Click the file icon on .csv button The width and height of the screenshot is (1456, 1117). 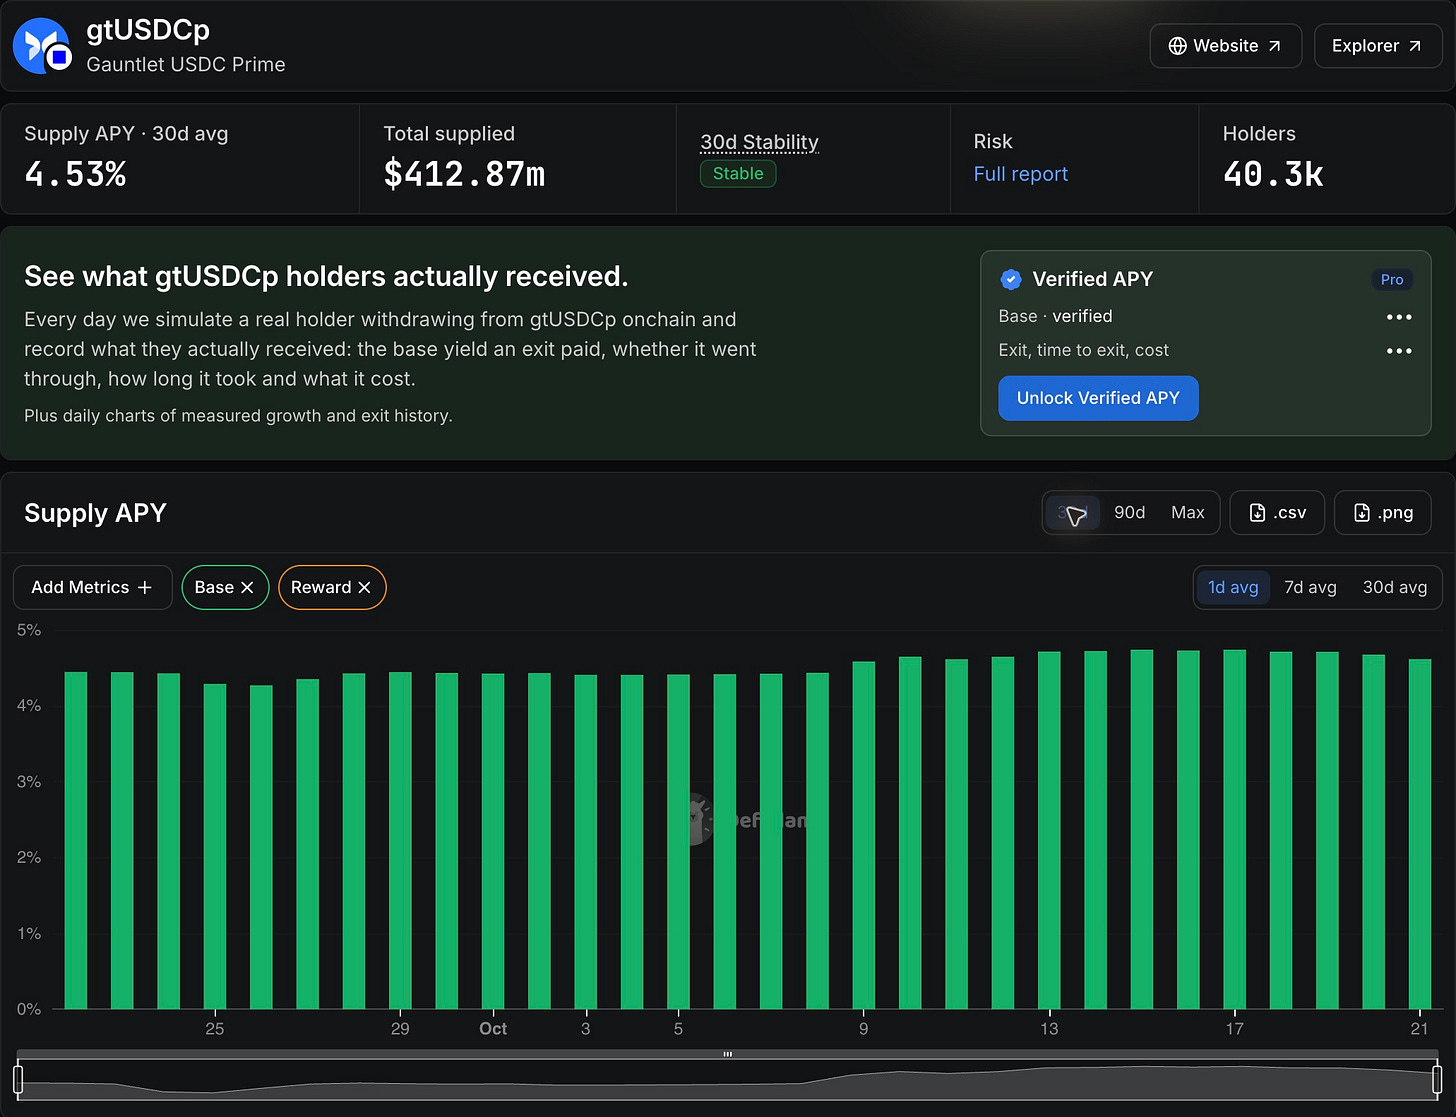(1257, 513)
